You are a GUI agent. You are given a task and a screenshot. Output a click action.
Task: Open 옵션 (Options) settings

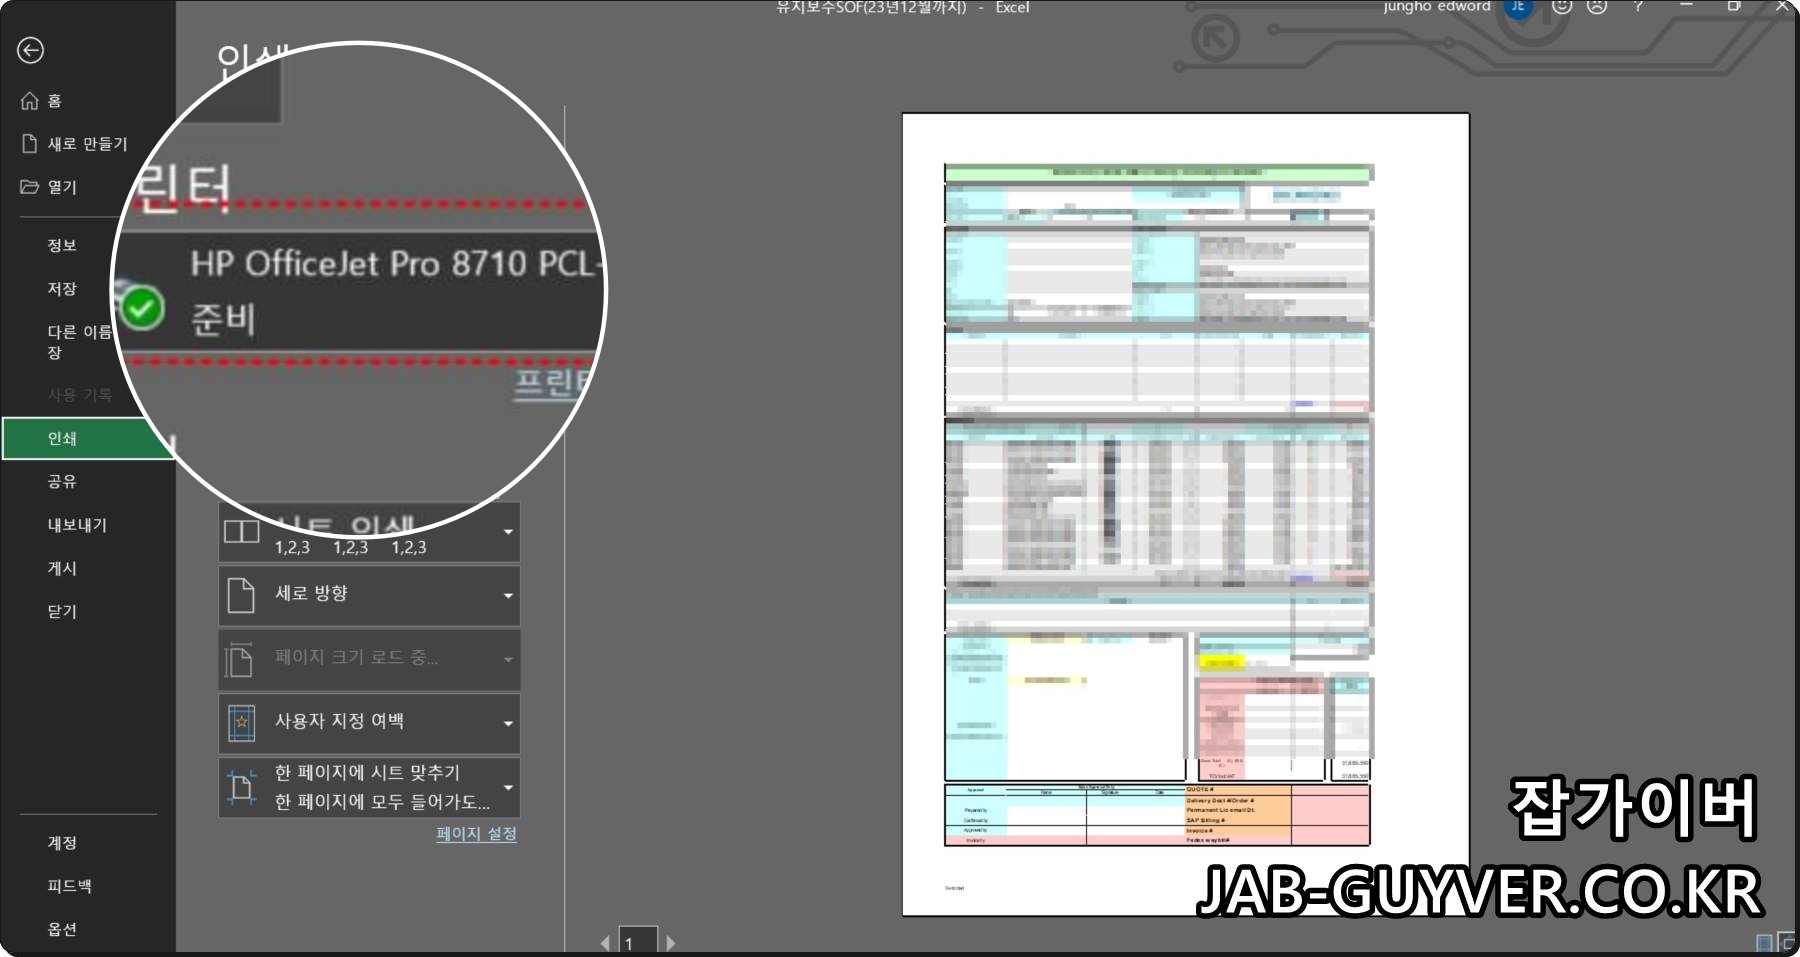pyautogui.click(x=62, y=928)
